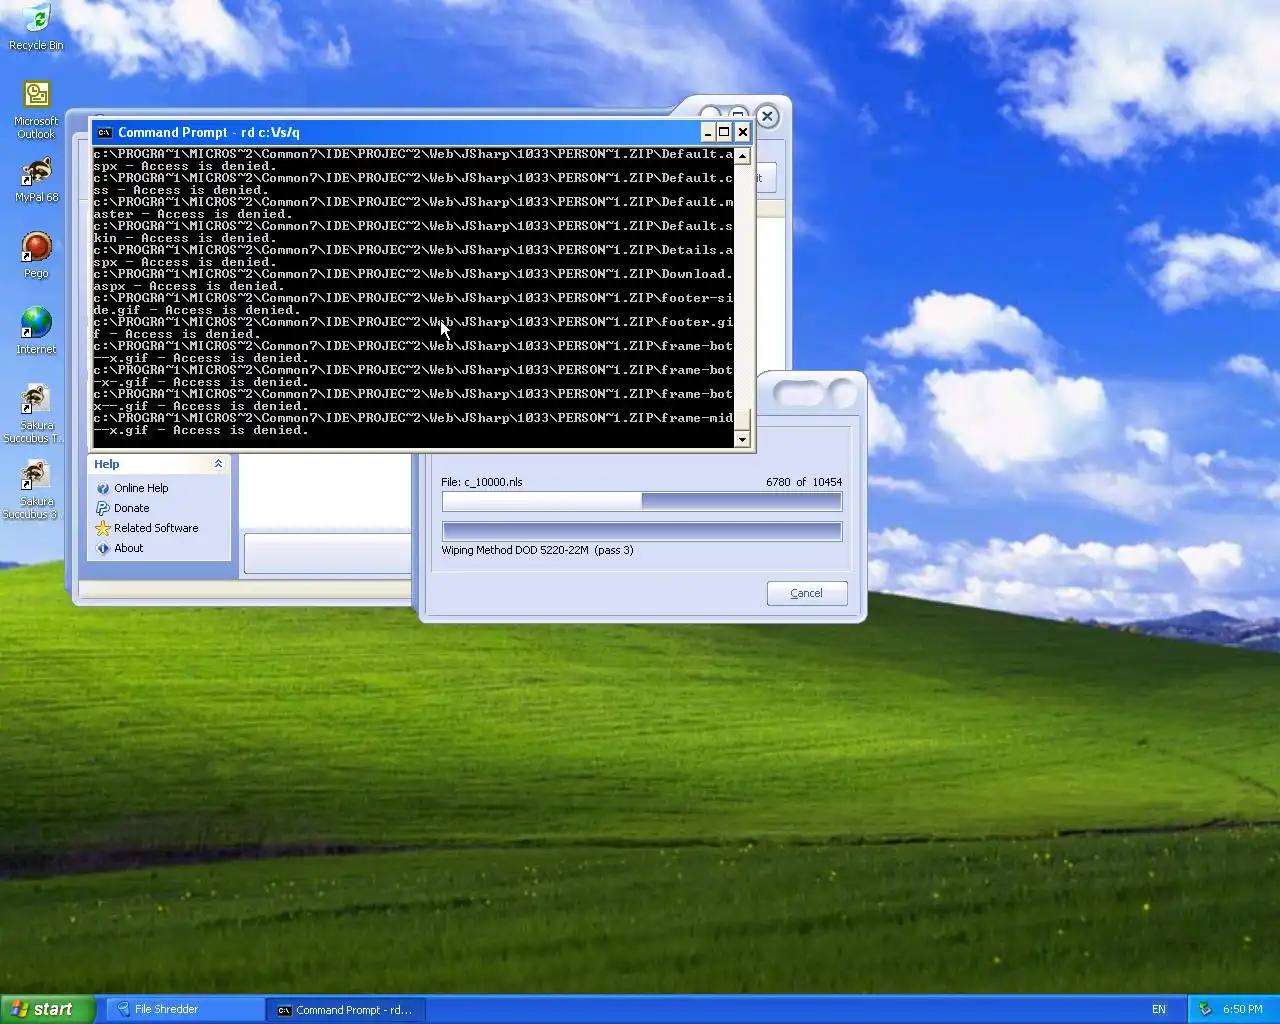
Task: Click the 'File: c_10000.nls' label
Action: 482,482
